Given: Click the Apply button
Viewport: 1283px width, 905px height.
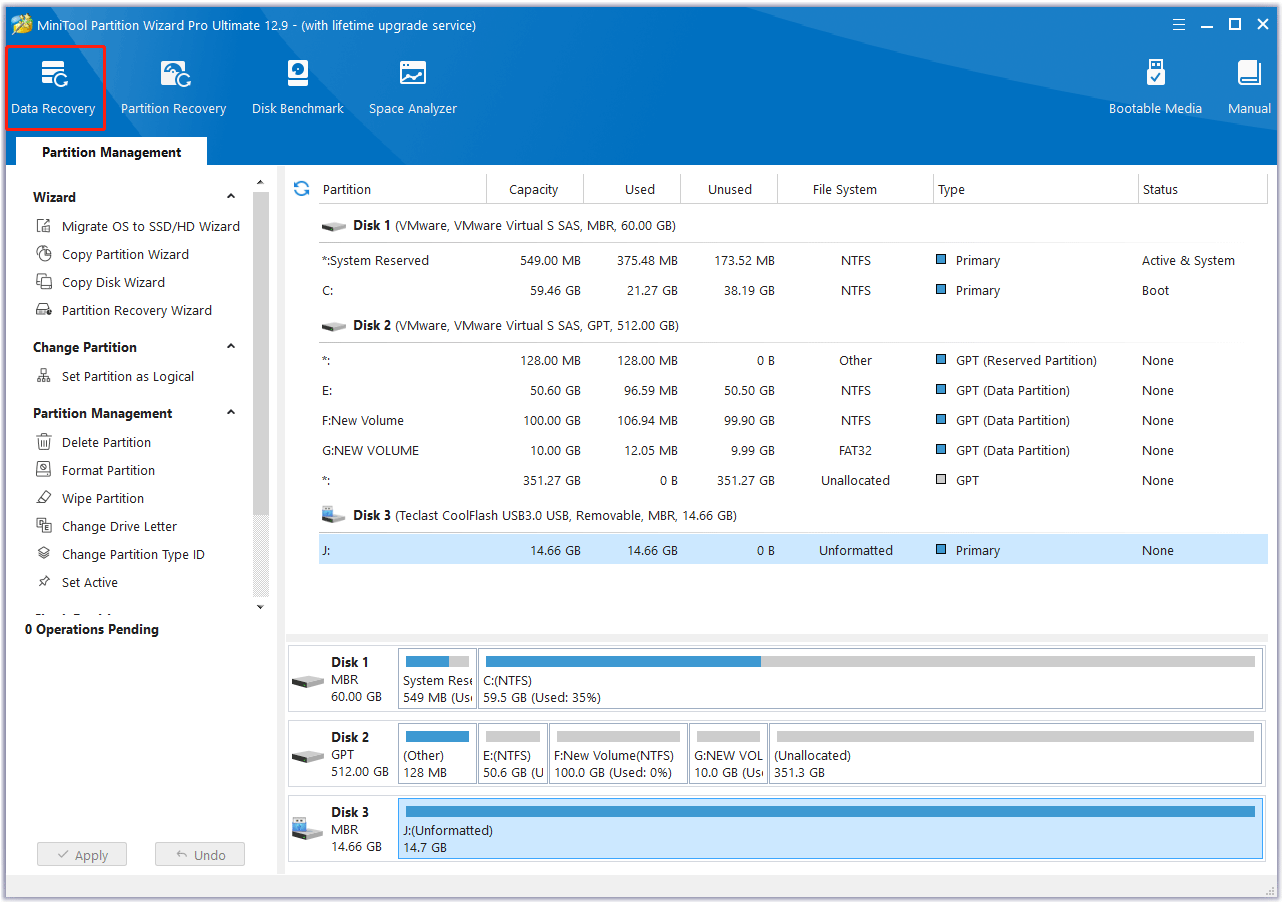Looking at the screenshot, I should coord(81,854).
